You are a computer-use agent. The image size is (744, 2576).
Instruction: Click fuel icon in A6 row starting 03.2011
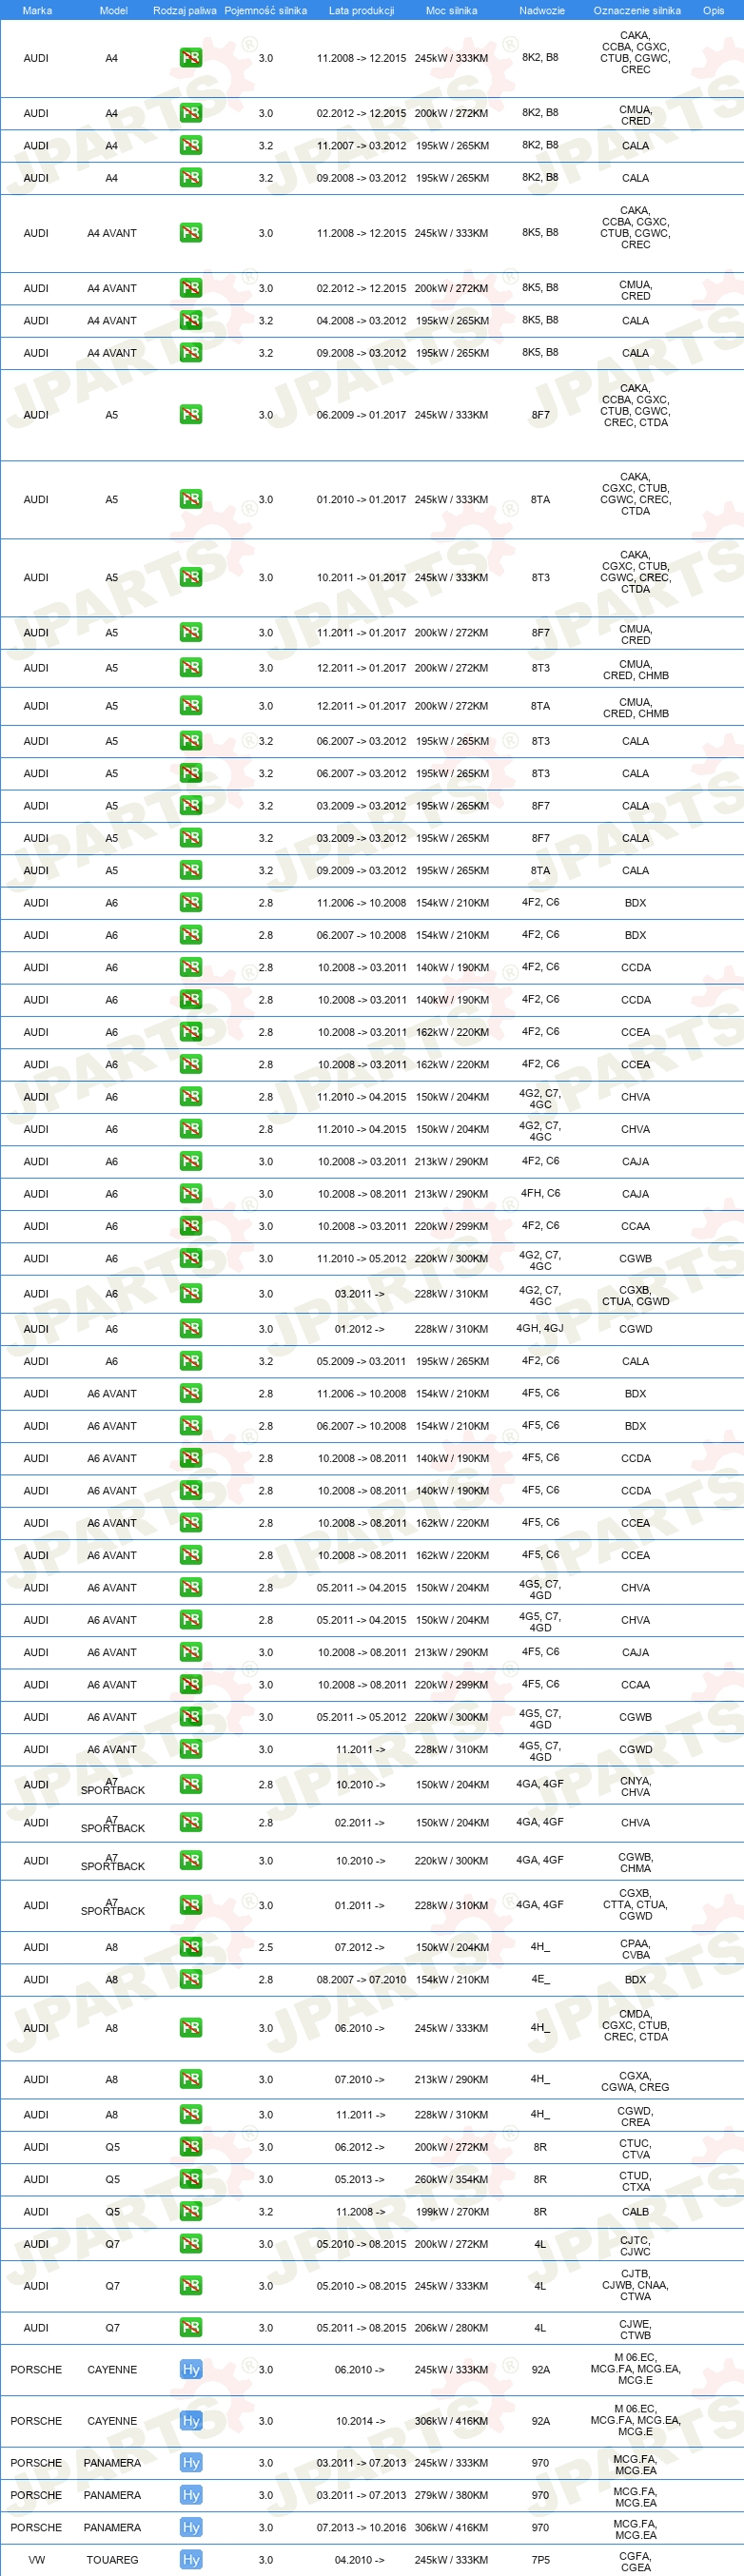191,1293
